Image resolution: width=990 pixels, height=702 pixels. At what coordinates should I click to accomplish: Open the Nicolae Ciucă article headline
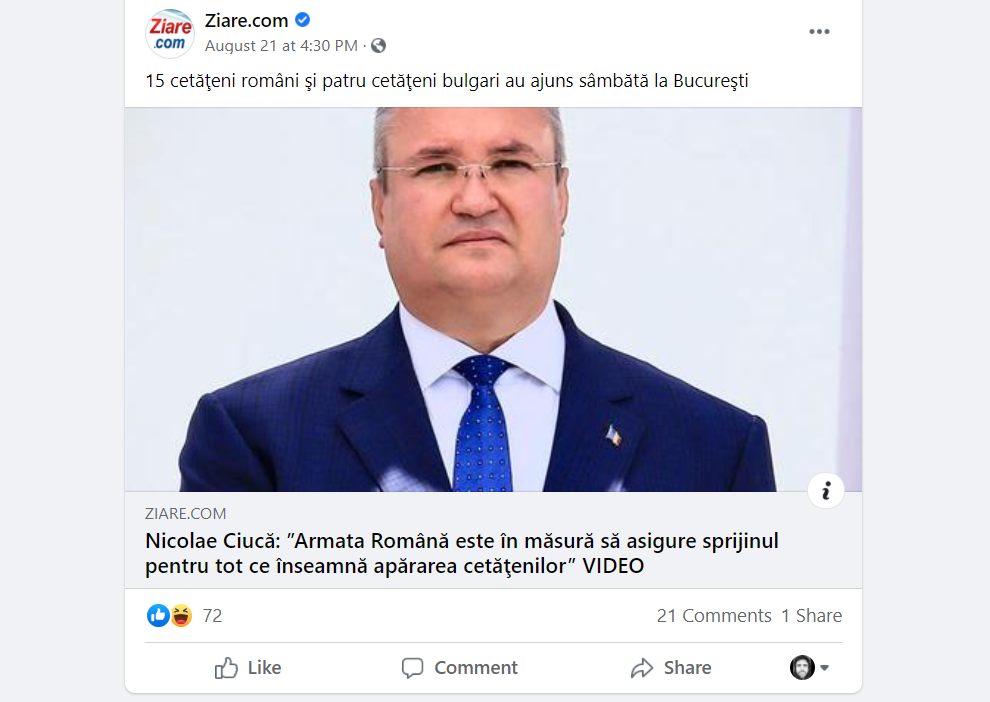(x=462, y=553)
